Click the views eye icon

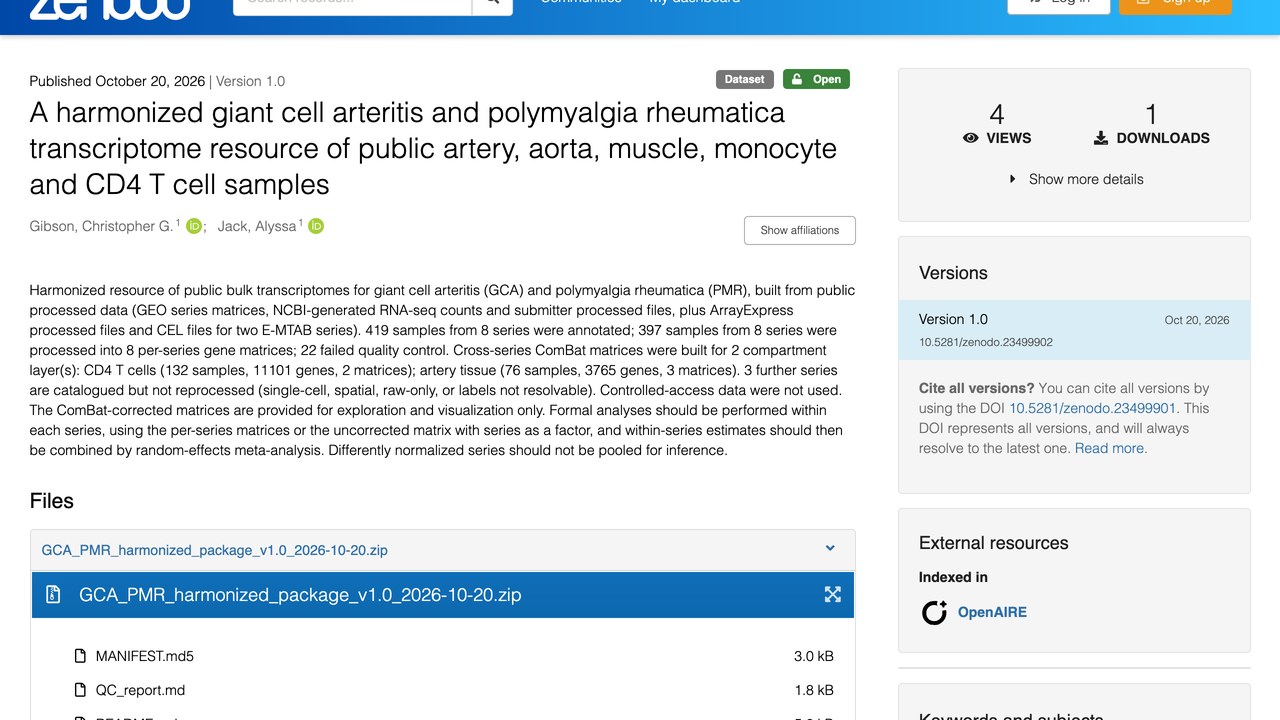pyautogui.click(x=970, y=138)
